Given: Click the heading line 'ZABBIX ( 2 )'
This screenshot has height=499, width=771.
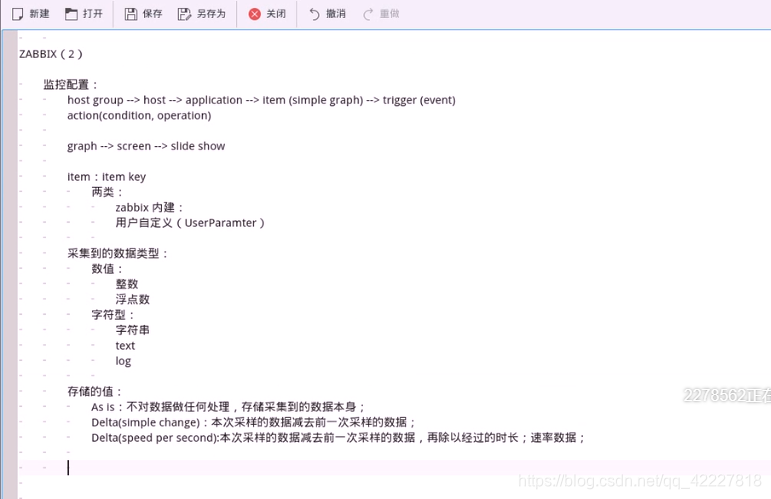Looking at the screenshot, I should (51, 54).
